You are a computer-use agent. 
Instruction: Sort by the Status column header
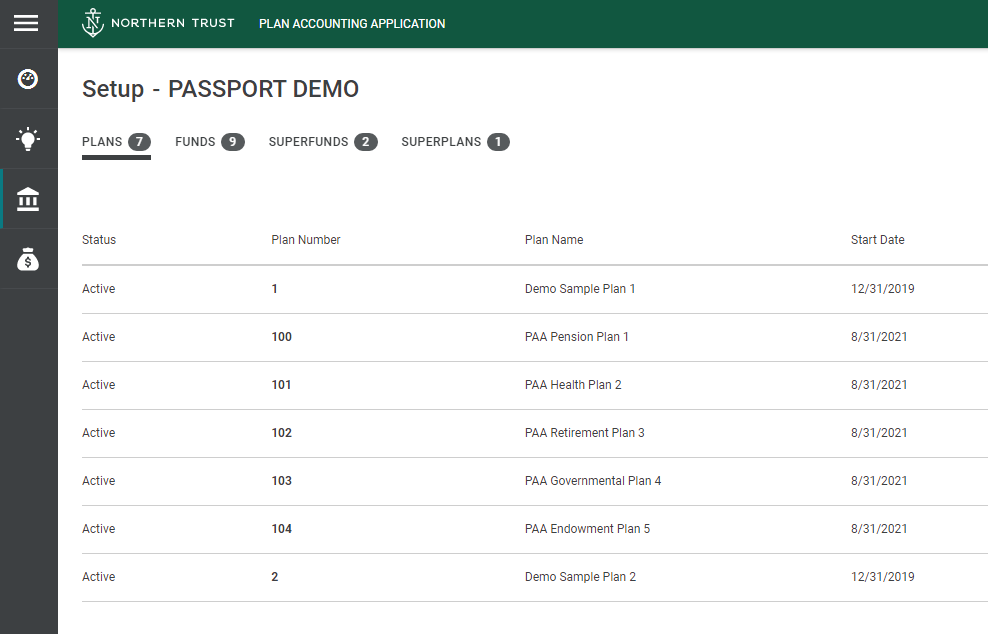(x=99, y=240)
